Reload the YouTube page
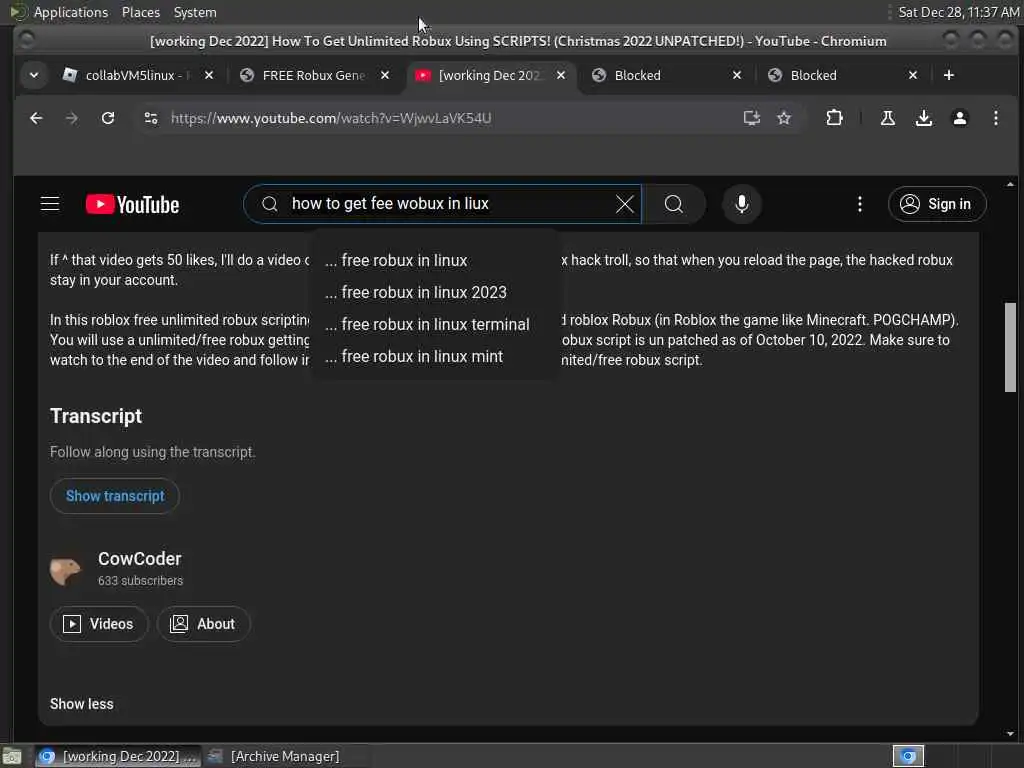The width and height of the screenshot is (1024, 768). [x=108, y=118]
